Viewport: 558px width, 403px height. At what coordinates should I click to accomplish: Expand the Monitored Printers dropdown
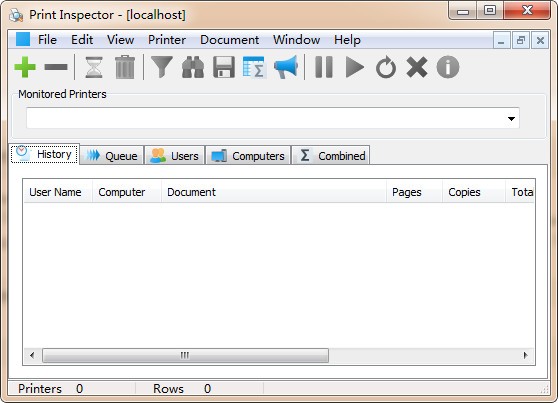click(x=511, y=119)
